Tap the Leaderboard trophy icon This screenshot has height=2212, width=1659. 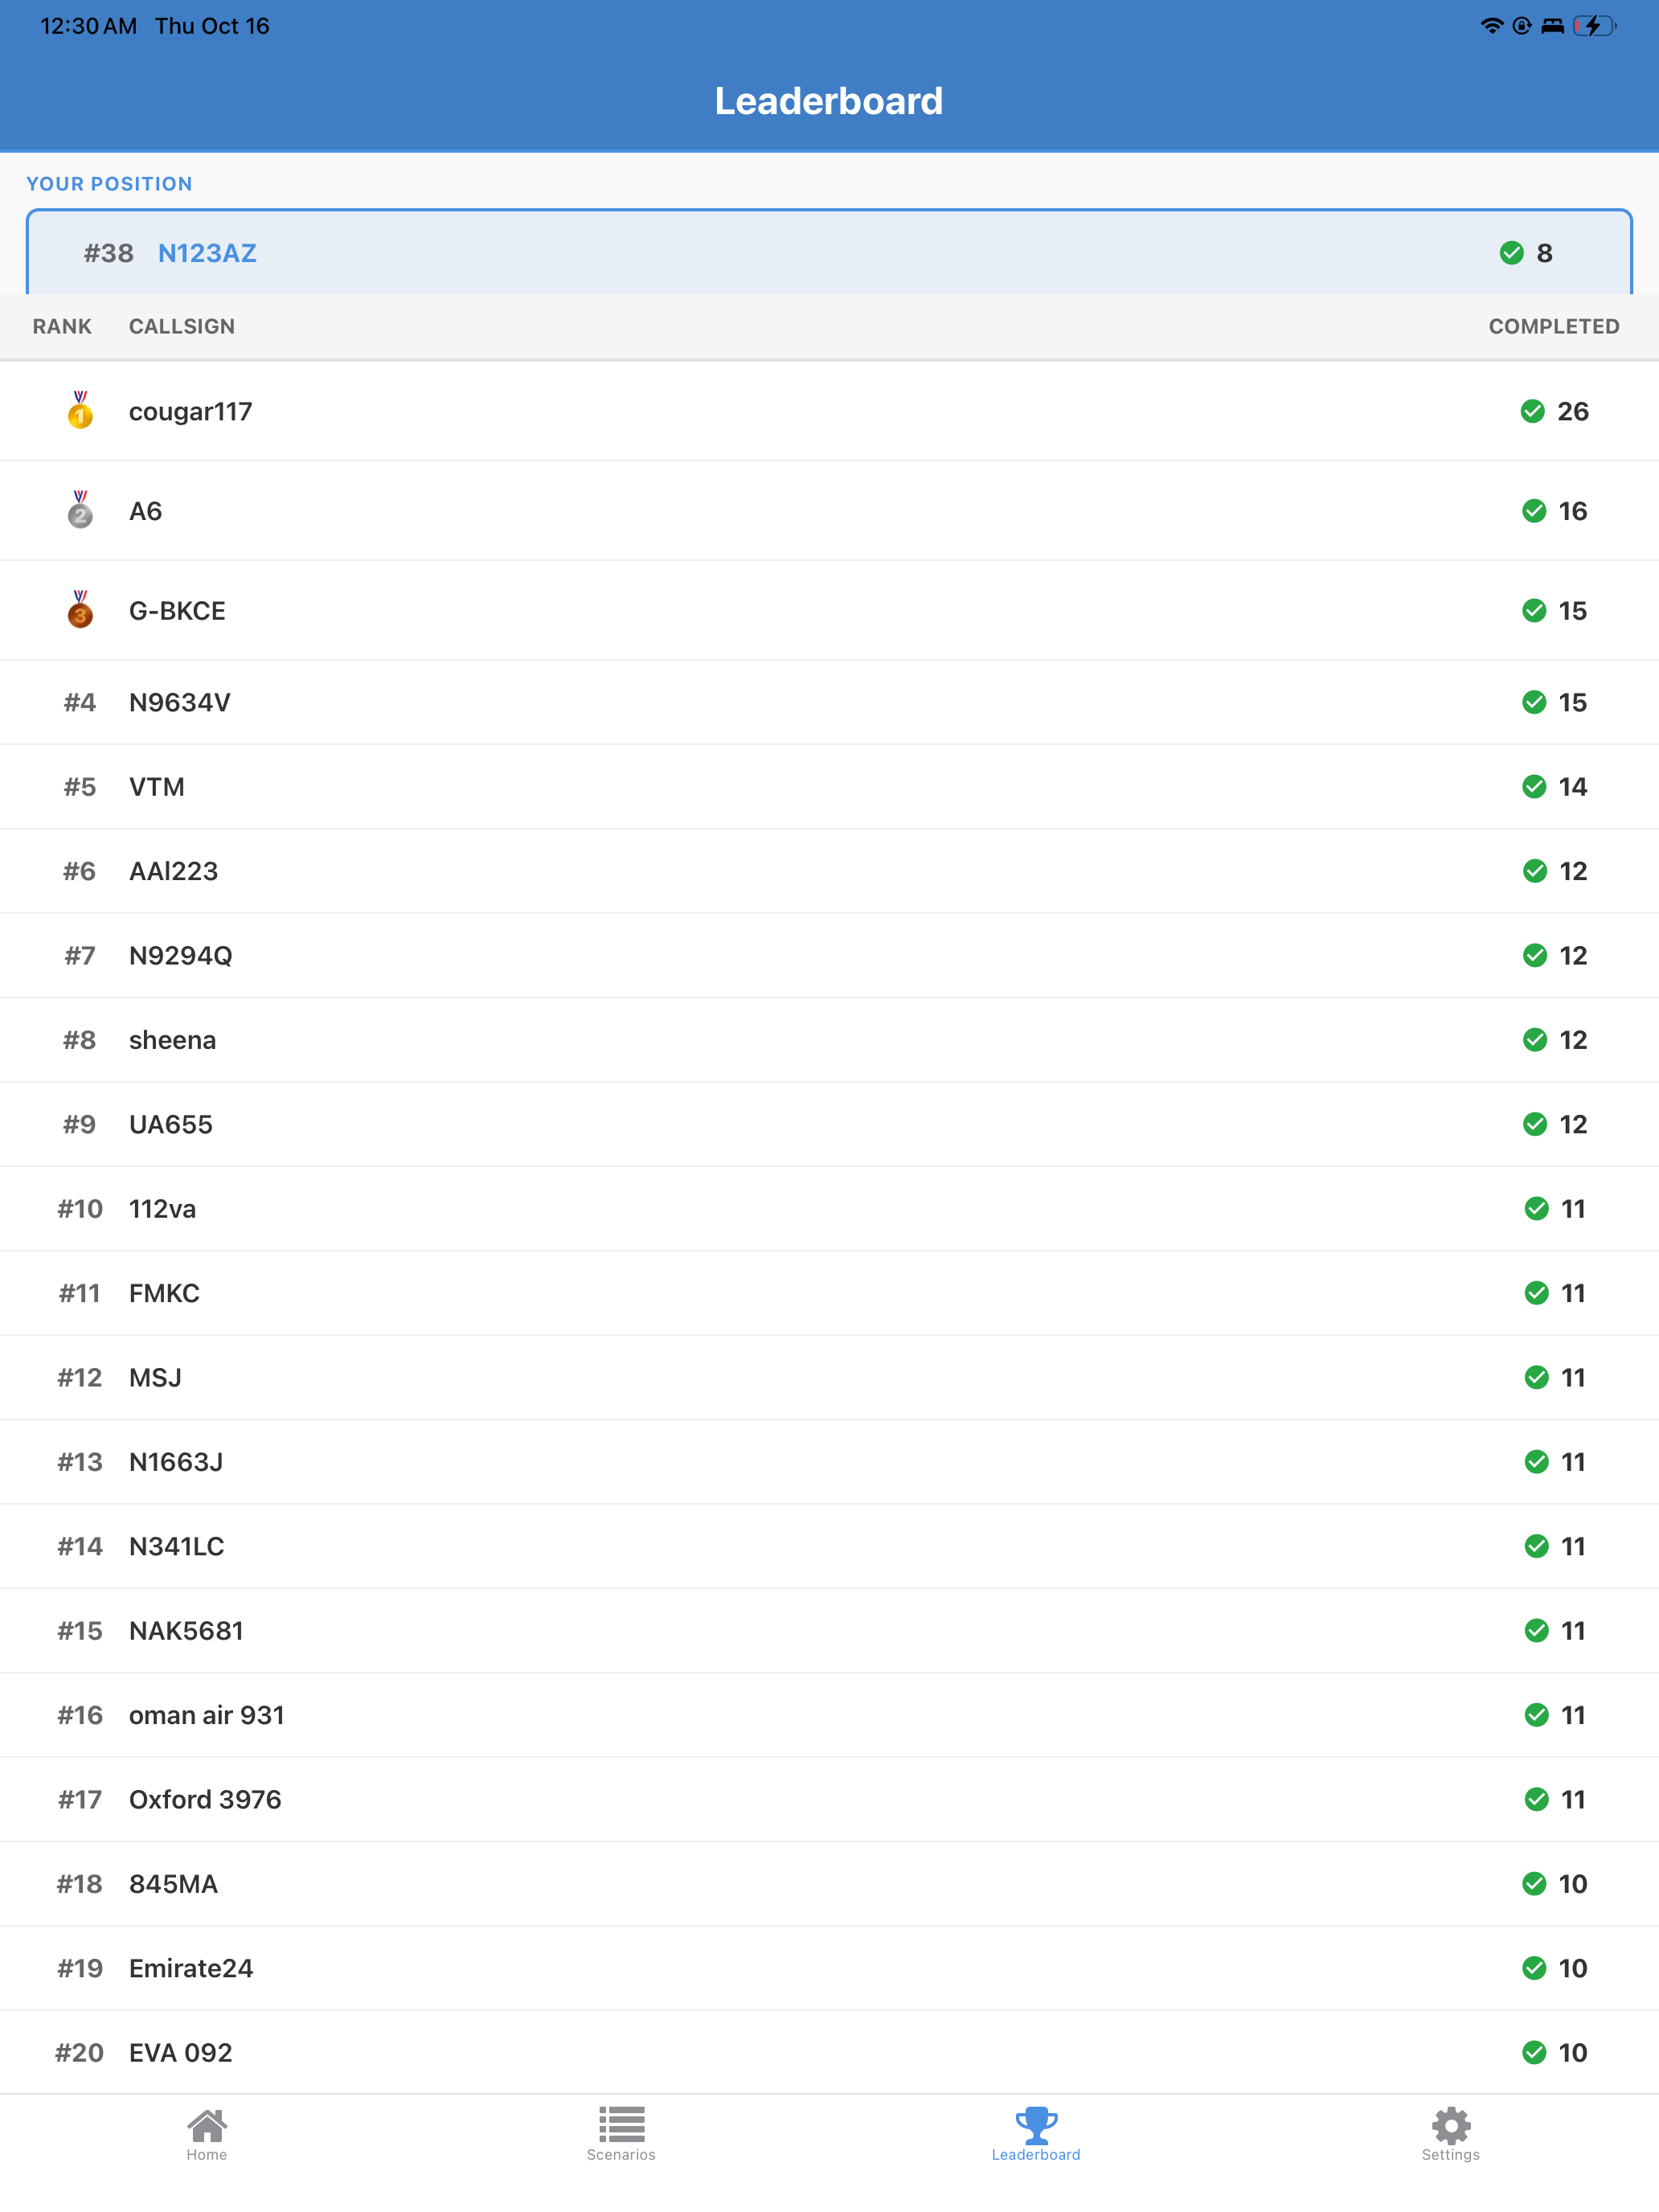1036,2125
